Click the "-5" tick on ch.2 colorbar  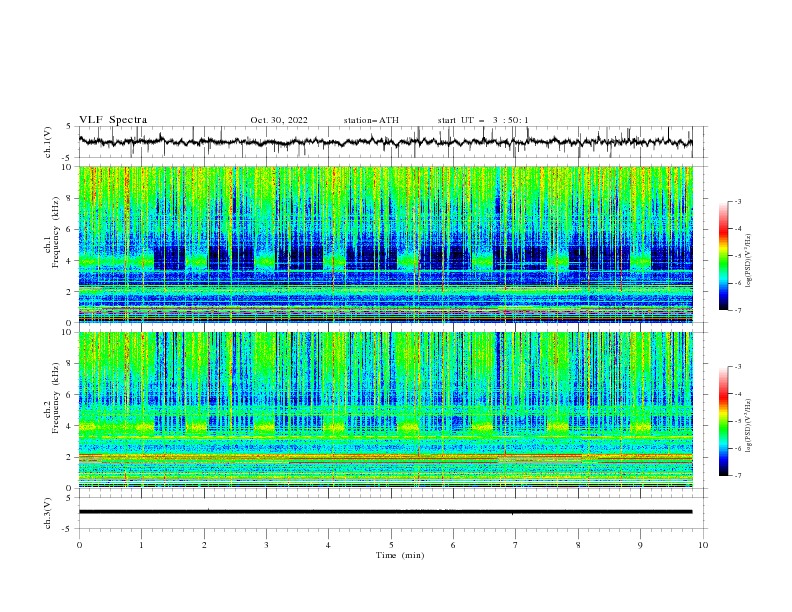[737, 421]
